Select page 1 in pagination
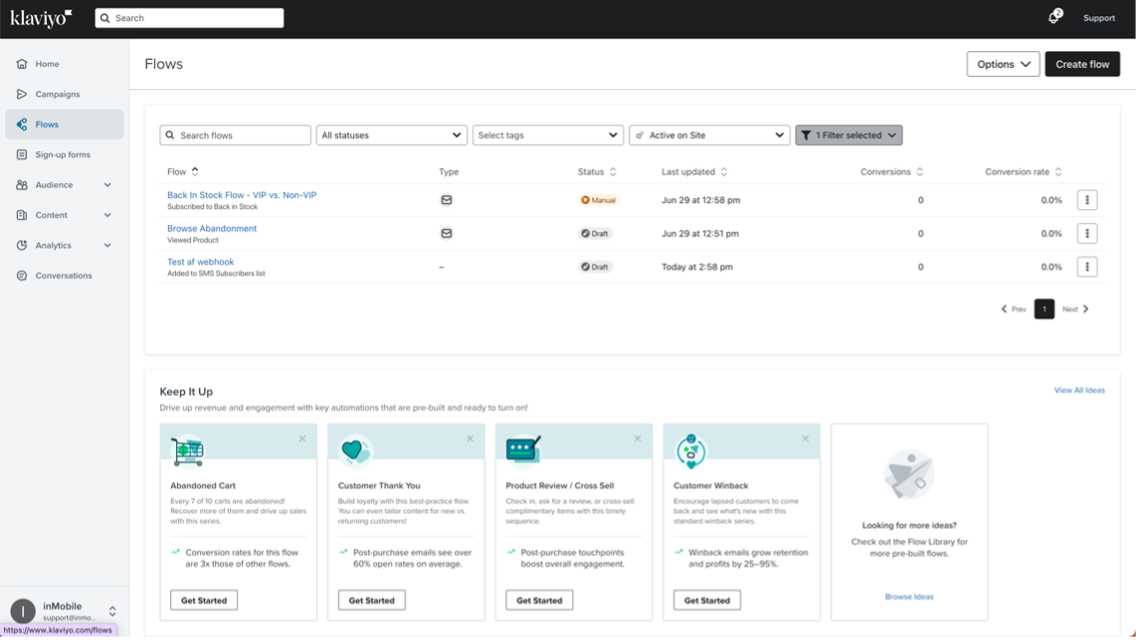This screenshot has width=1139, height=641. (1044, 309)
